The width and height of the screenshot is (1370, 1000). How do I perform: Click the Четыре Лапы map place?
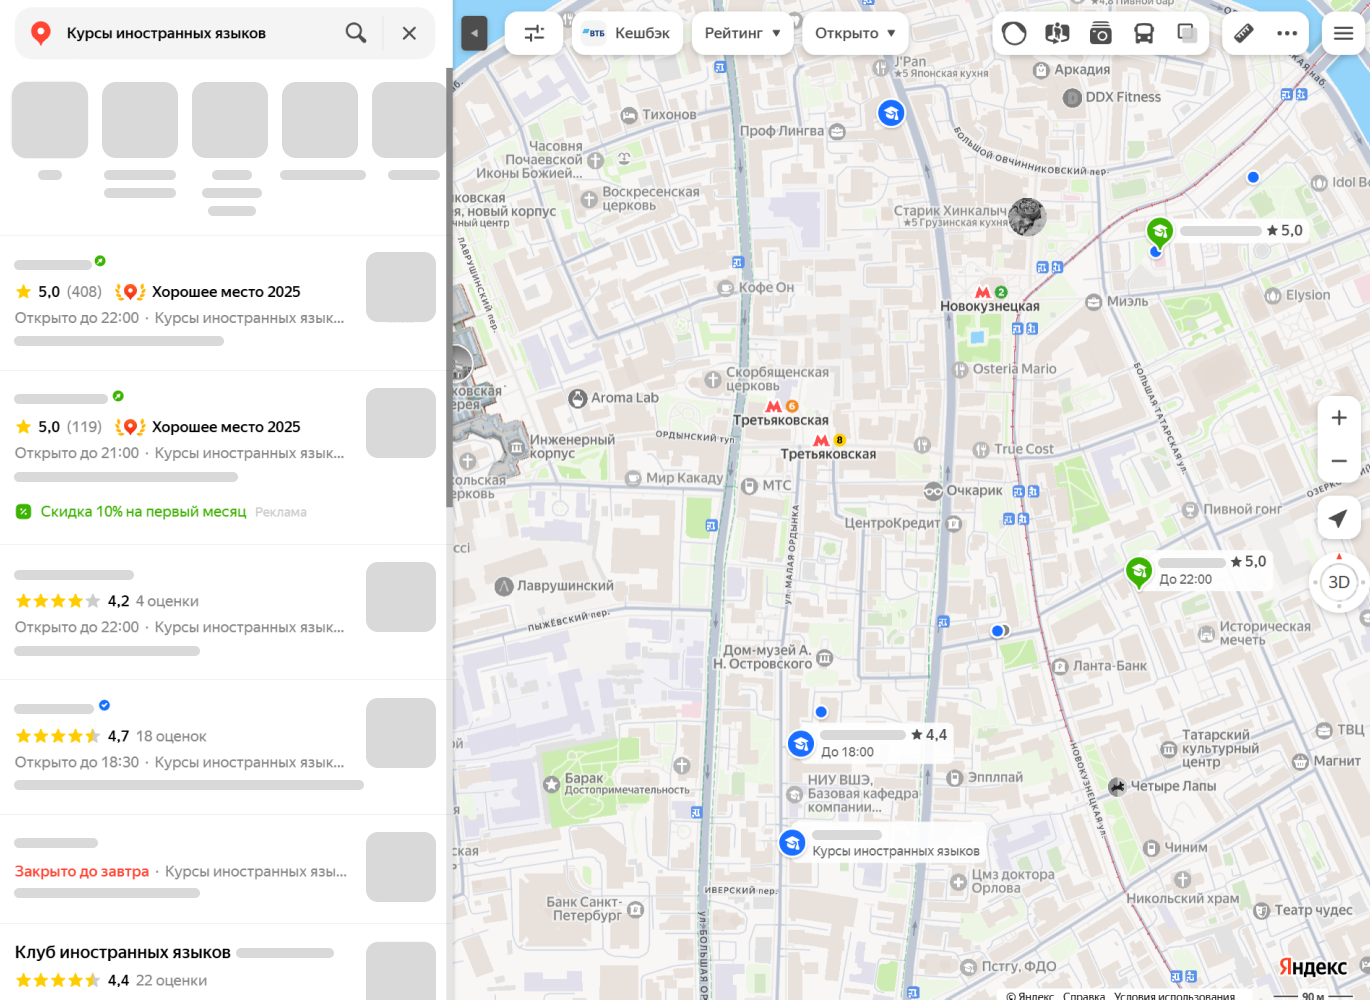click(1163, 786)
